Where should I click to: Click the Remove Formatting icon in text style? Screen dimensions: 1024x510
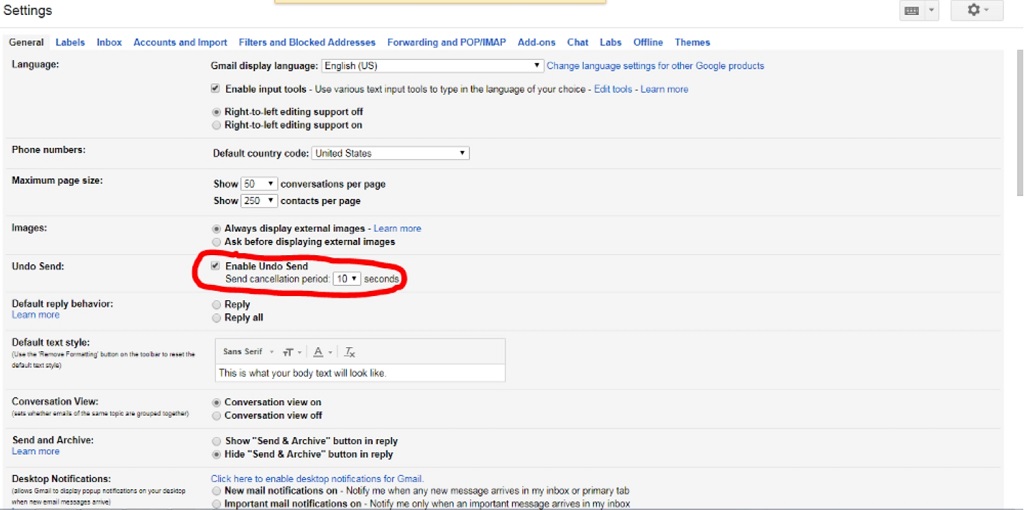[350, 352]
